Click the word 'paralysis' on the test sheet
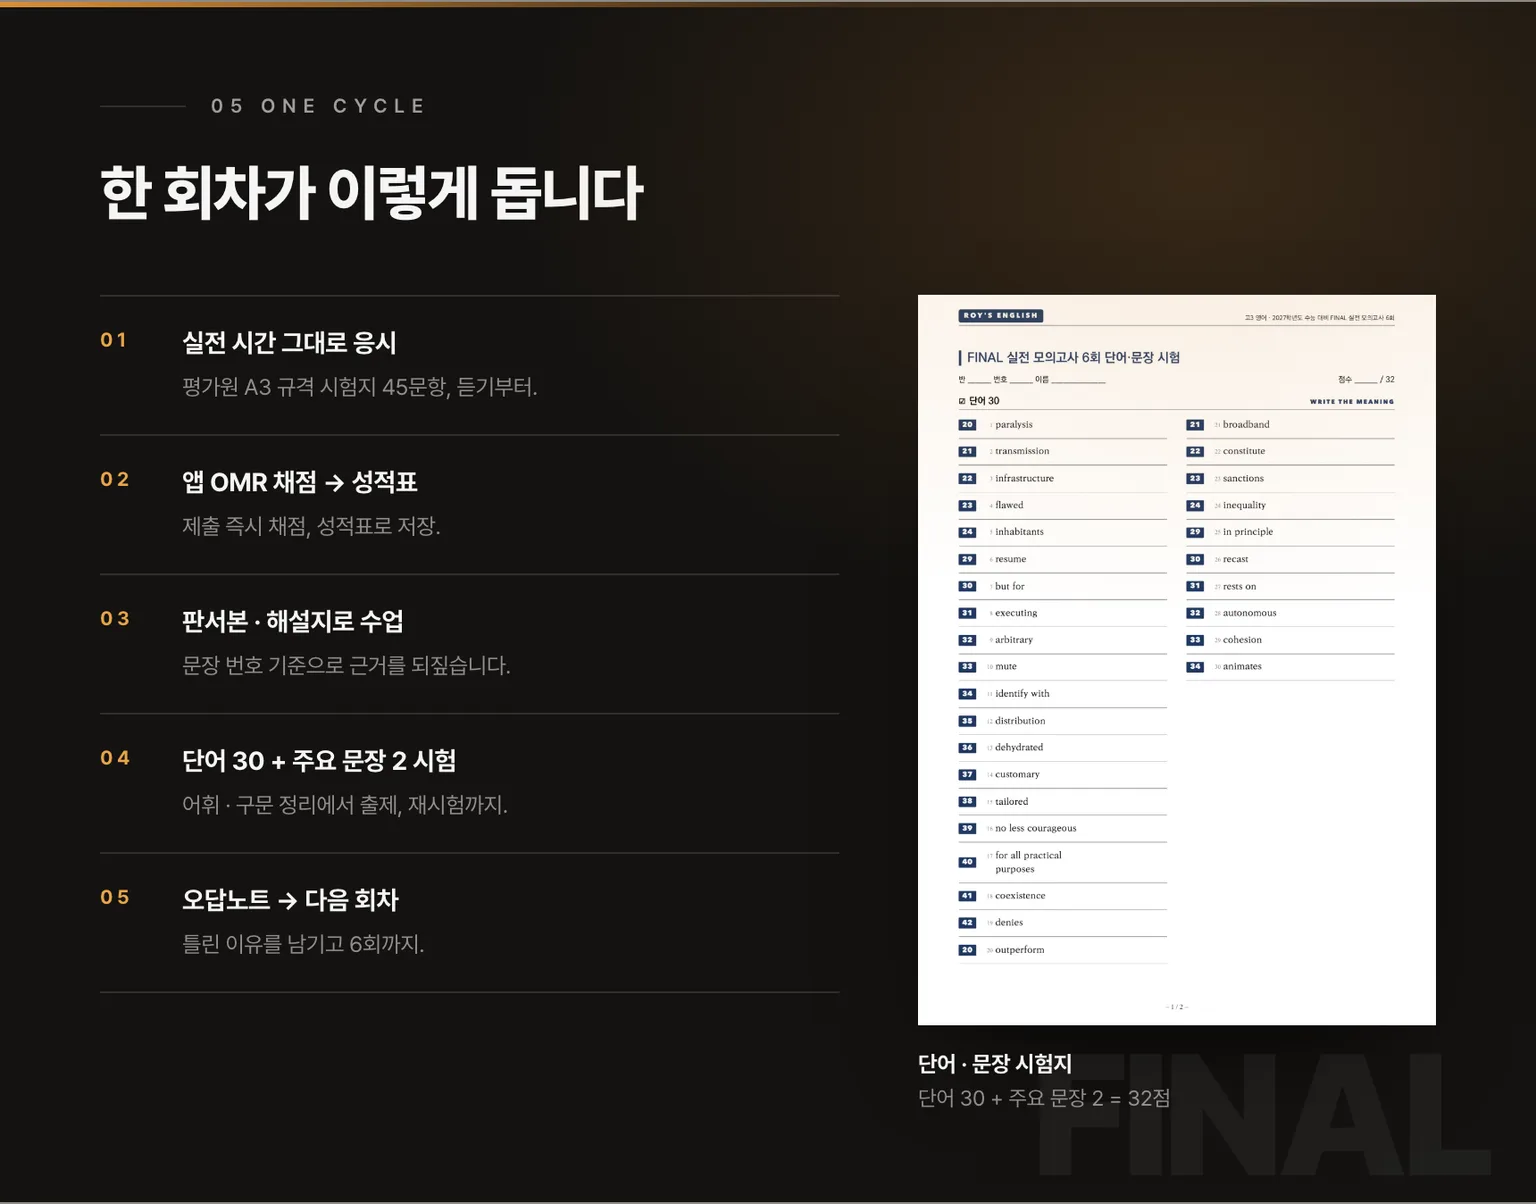Viewport: 1536px width, 1204px height. tap(1014, 425)
